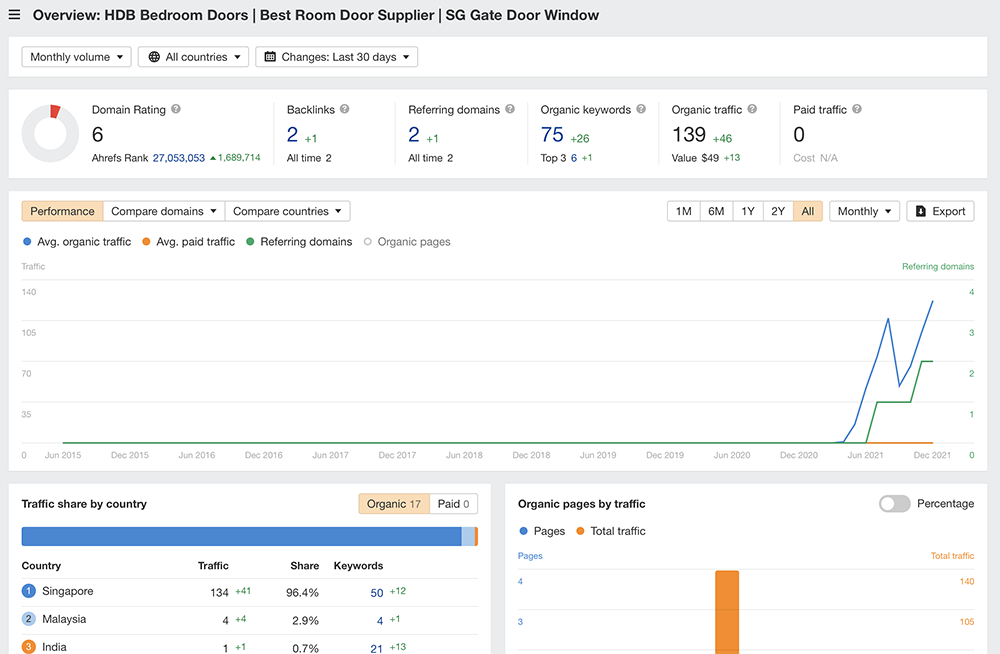Image resolution: width=1000 pixels, height=654 pixels.
Task: Click Organic traffic help info icon
Action: pos(752,109)
